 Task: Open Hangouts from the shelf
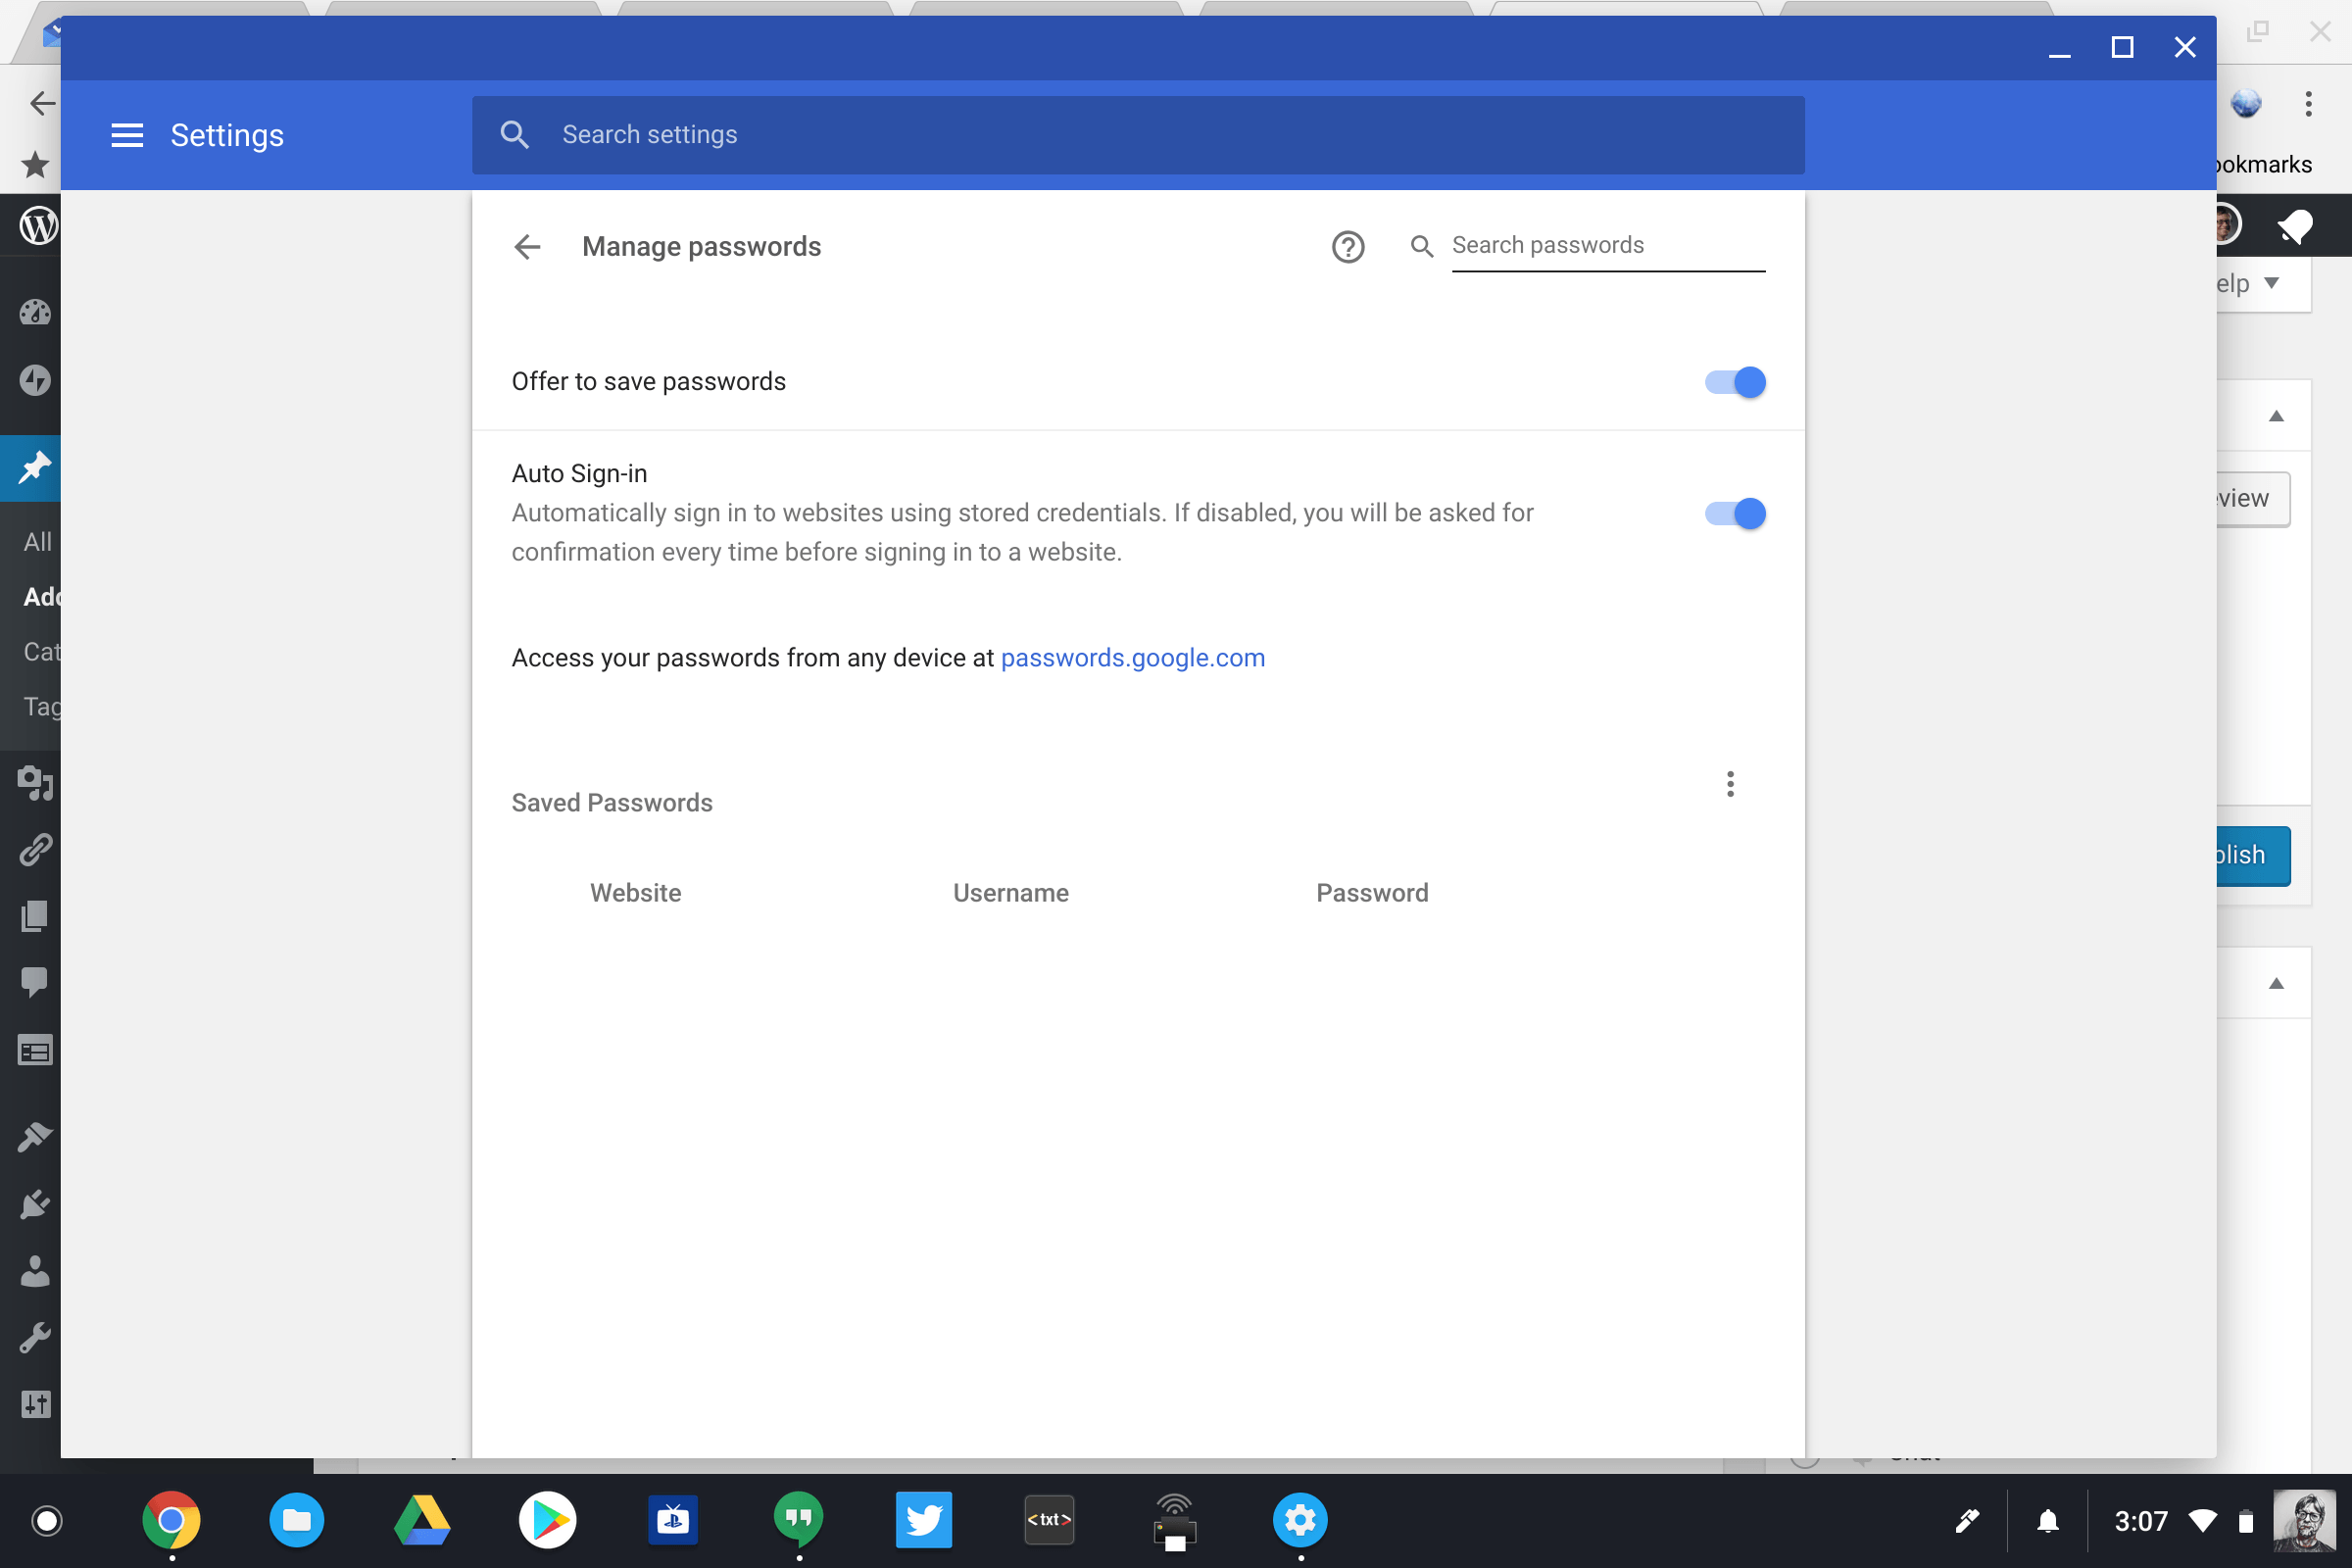[798, 1520]
